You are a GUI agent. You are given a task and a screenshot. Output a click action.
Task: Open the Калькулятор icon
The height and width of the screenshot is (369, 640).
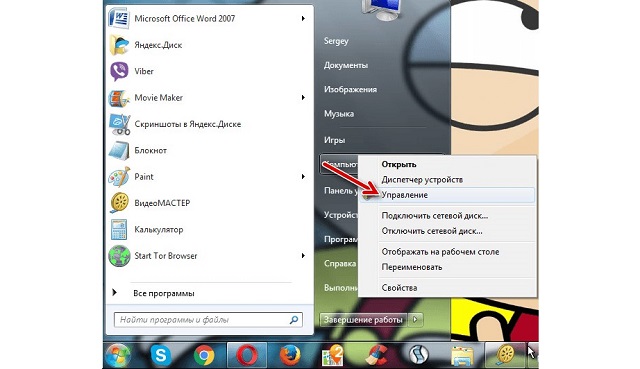pyautogui.click(x=119, y=229)
